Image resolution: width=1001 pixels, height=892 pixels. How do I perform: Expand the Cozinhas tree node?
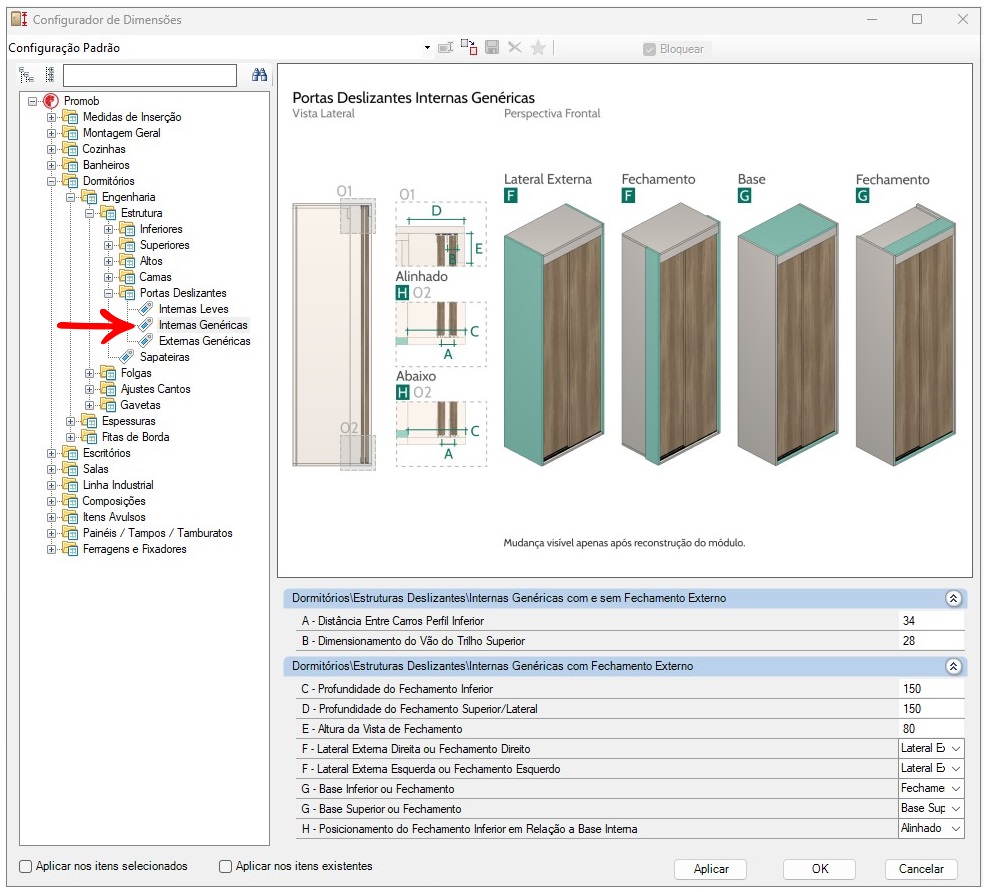point(52,149)
